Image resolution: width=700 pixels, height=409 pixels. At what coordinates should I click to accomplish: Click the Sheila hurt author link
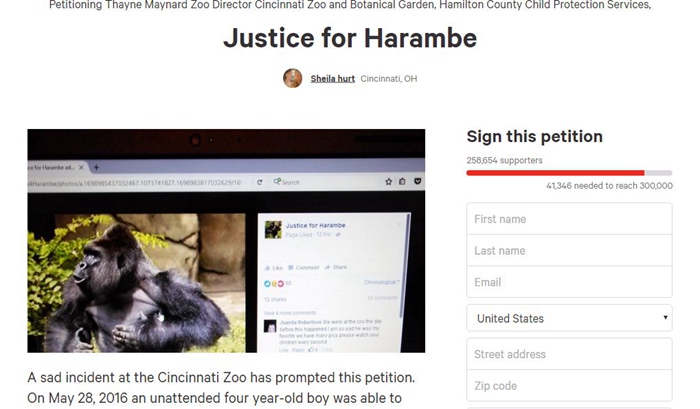[333, 79]
